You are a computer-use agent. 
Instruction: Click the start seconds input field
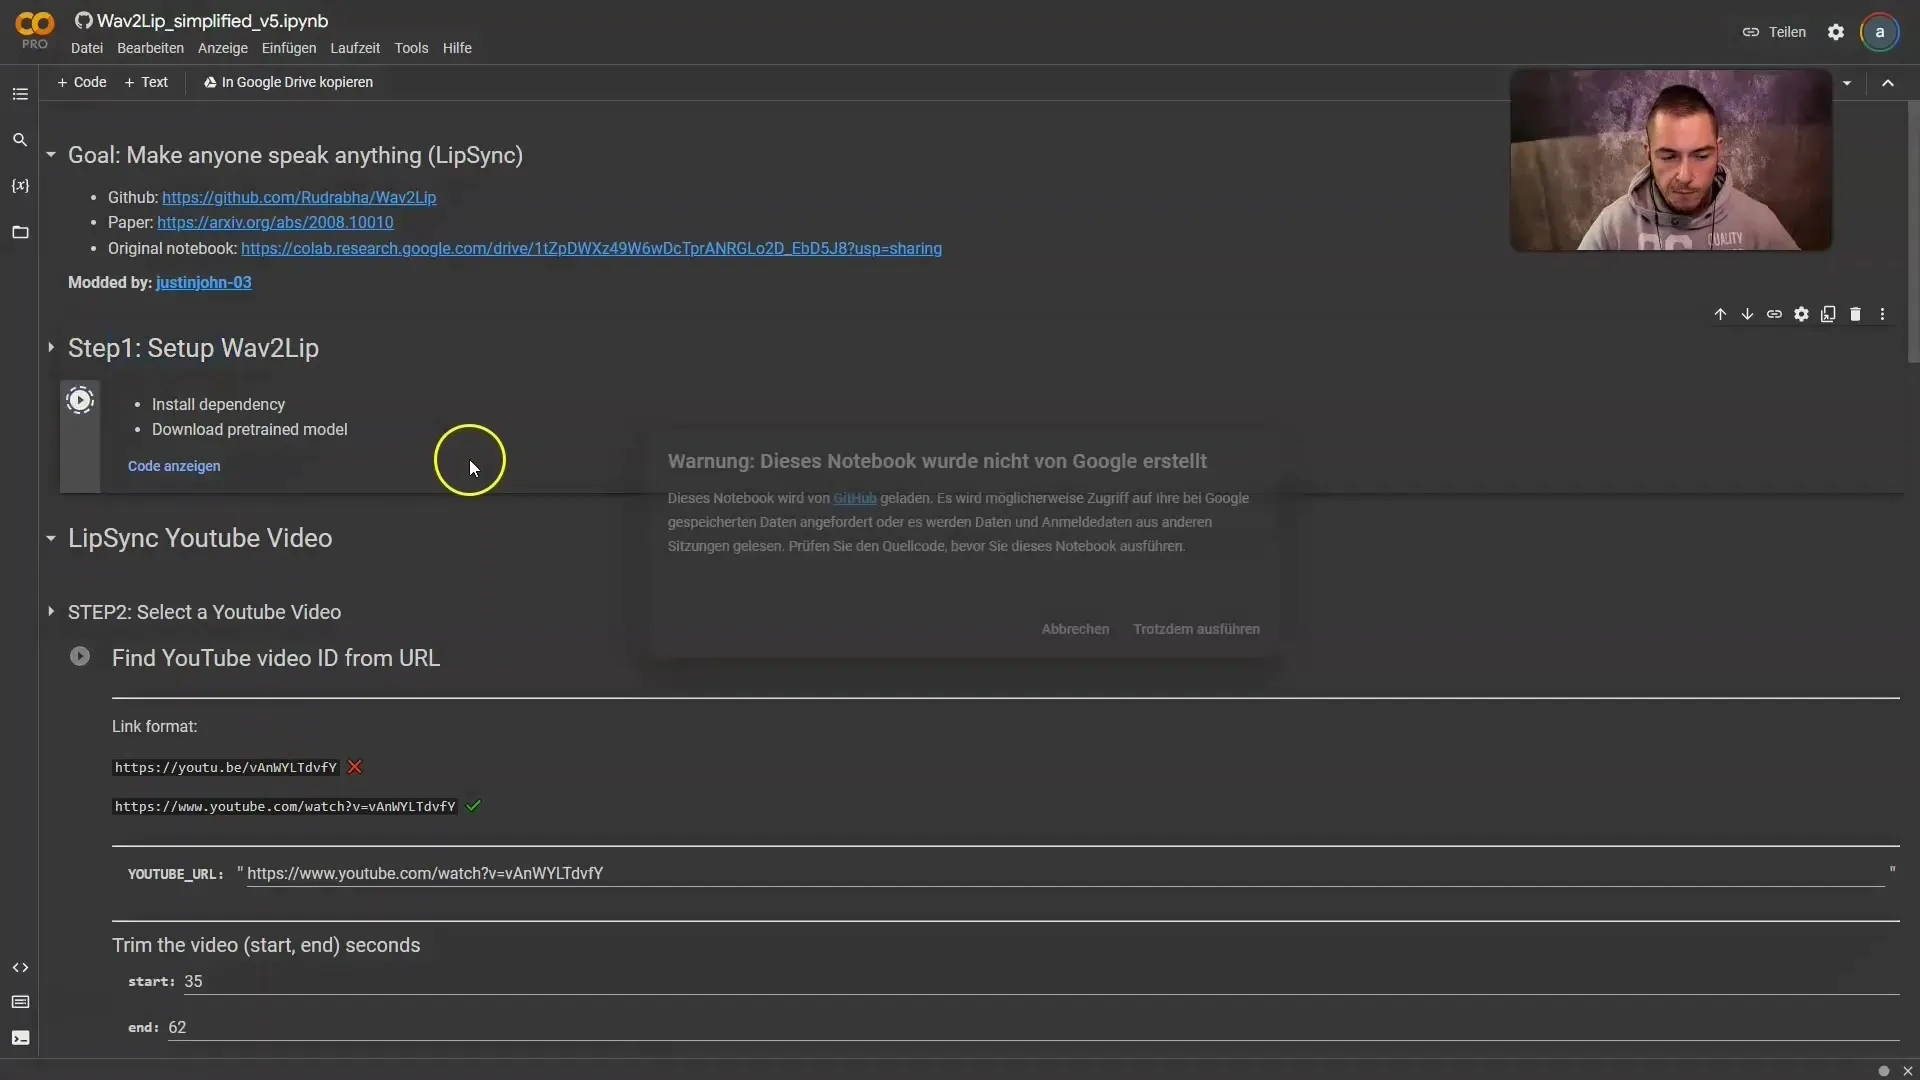(x=1041, y=981)
